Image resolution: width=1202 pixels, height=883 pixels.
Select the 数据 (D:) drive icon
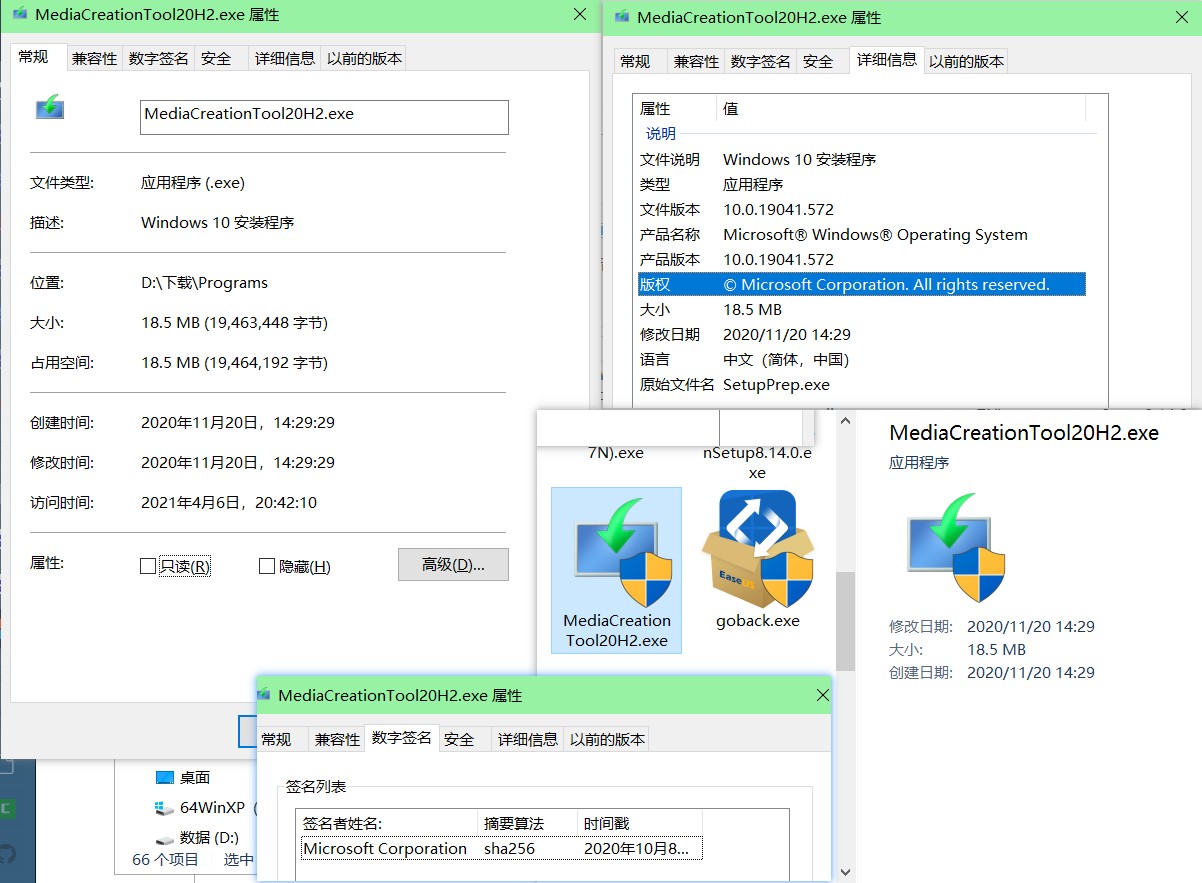[x=165, y=838]
